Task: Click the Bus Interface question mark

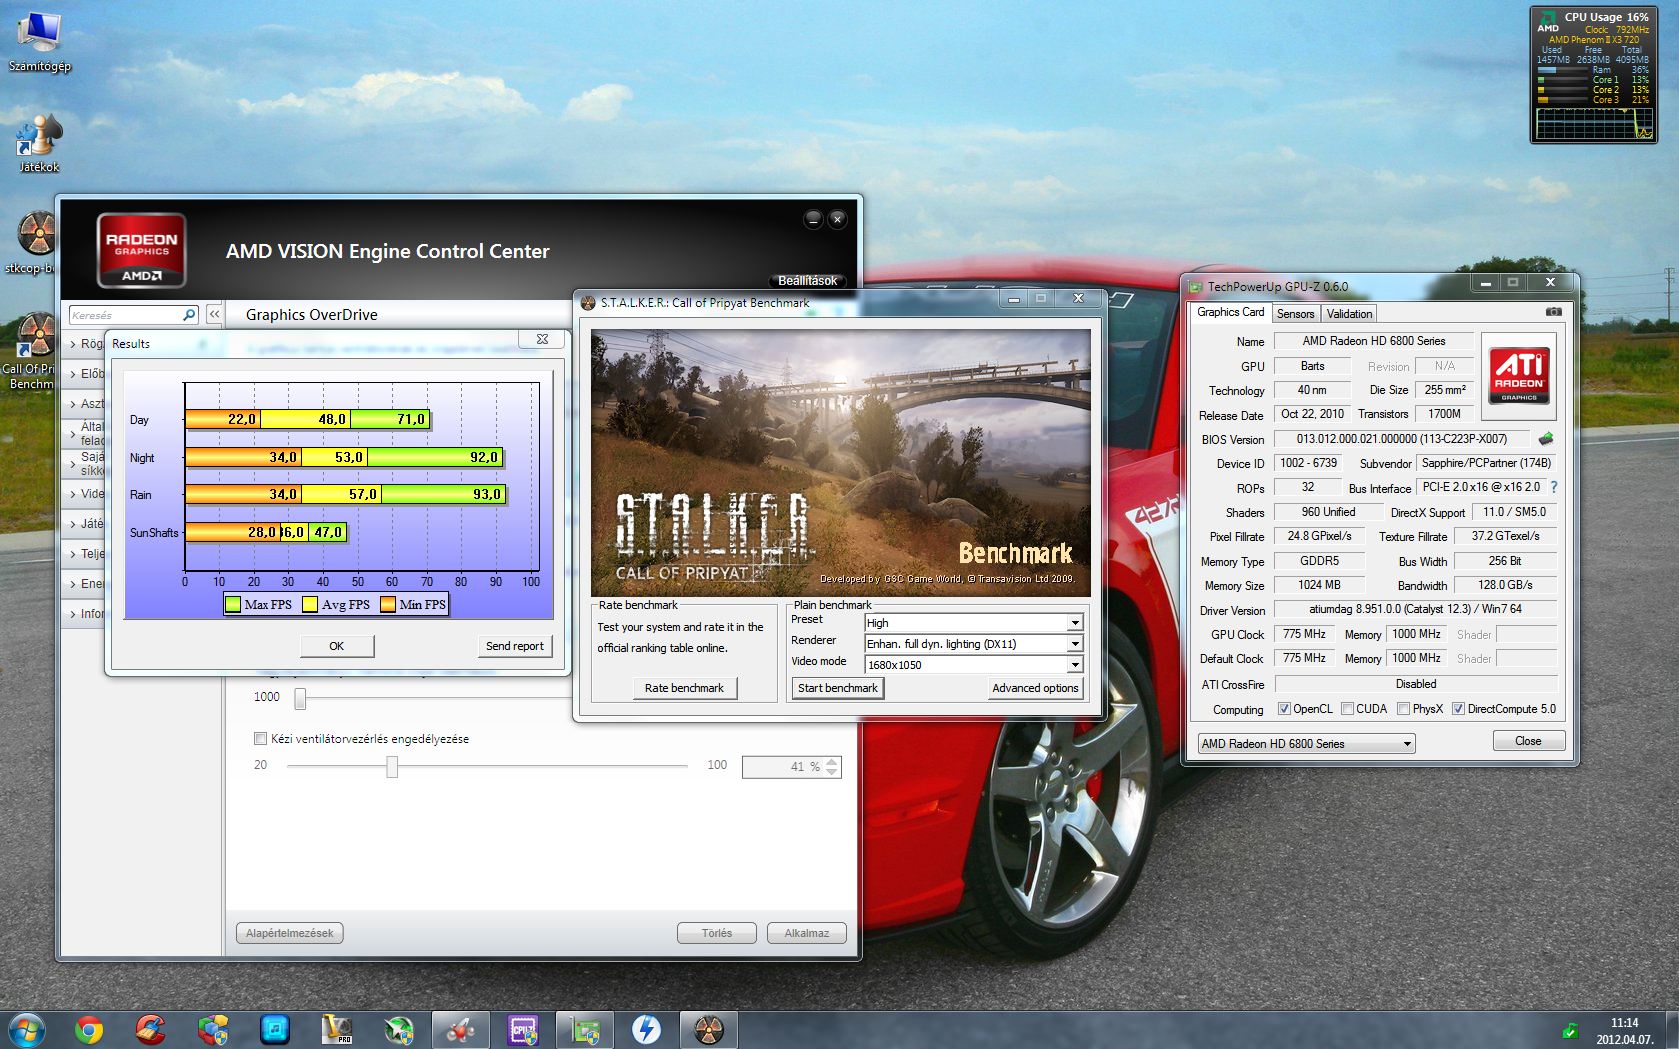Action: tap(1554, 487)
